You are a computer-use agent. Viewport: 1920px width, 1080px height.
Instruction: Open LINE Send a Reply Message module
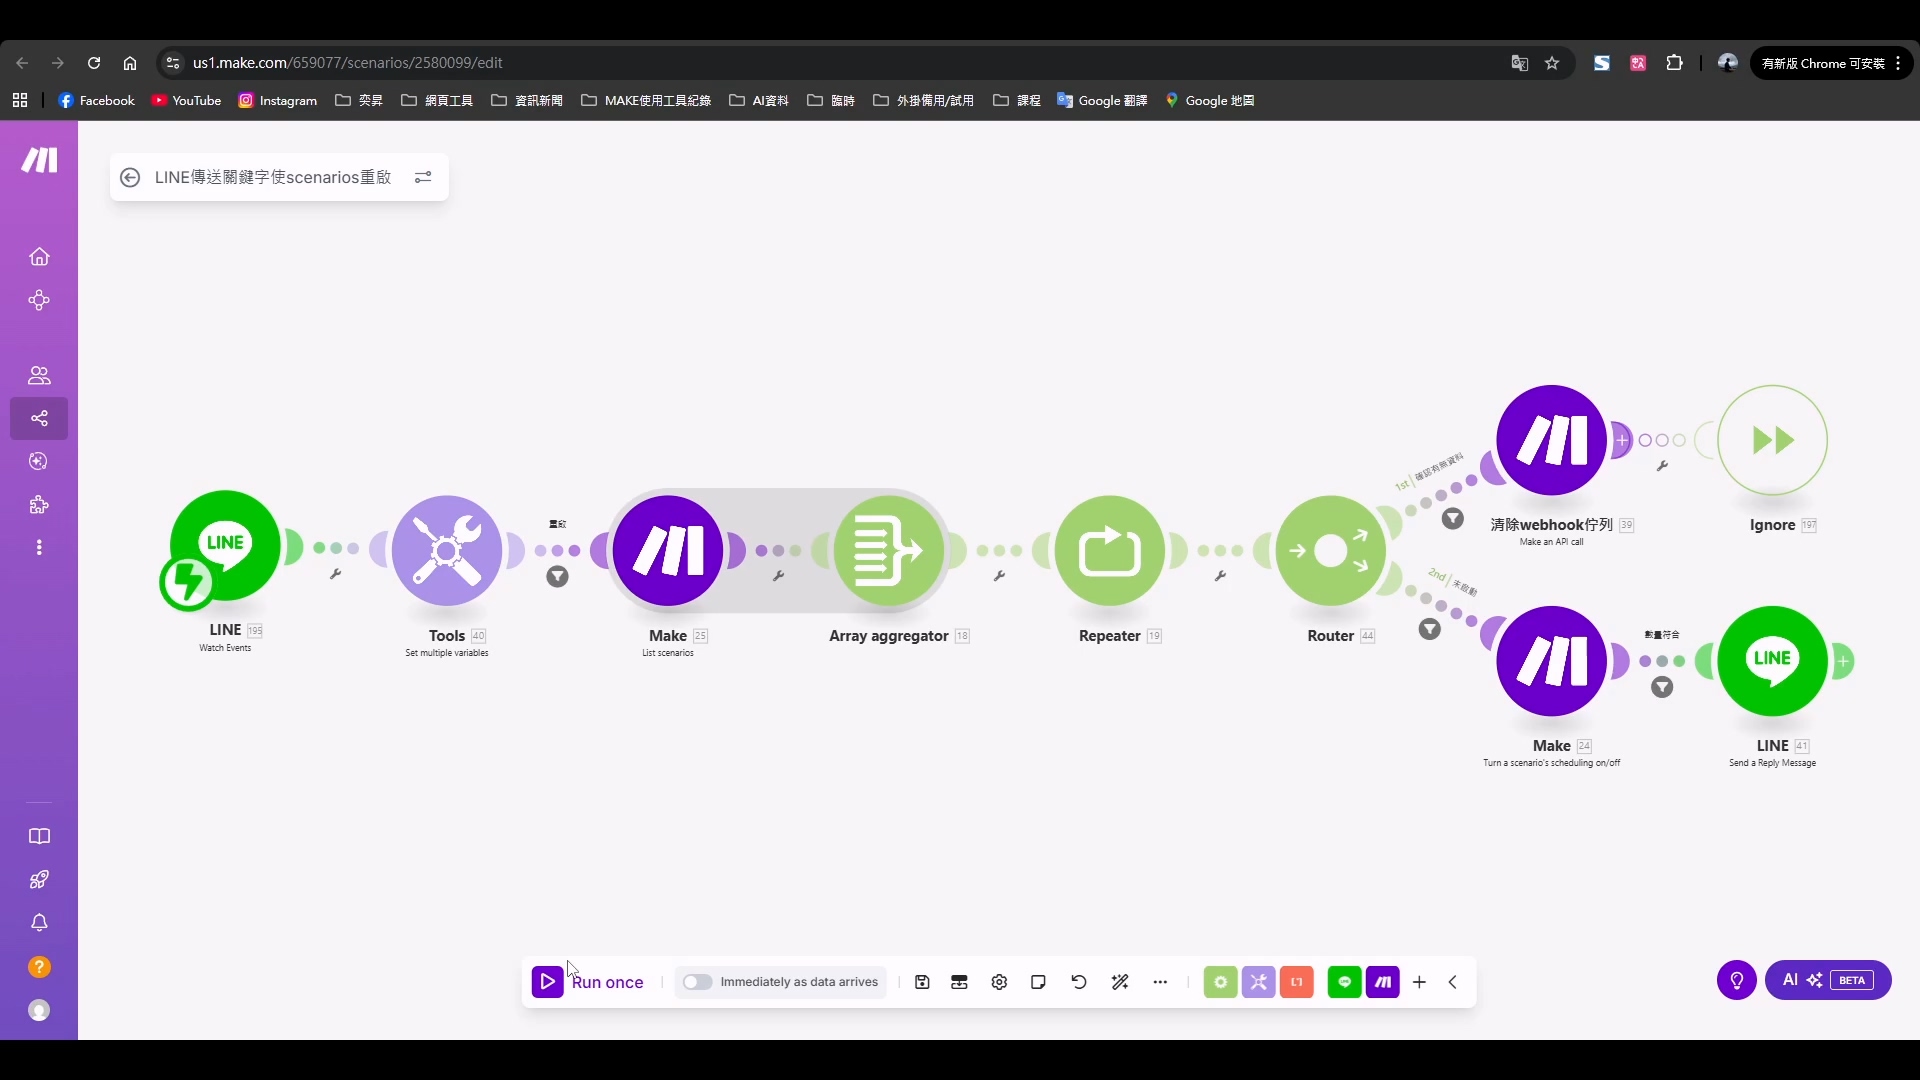[x=1773, y=661]
